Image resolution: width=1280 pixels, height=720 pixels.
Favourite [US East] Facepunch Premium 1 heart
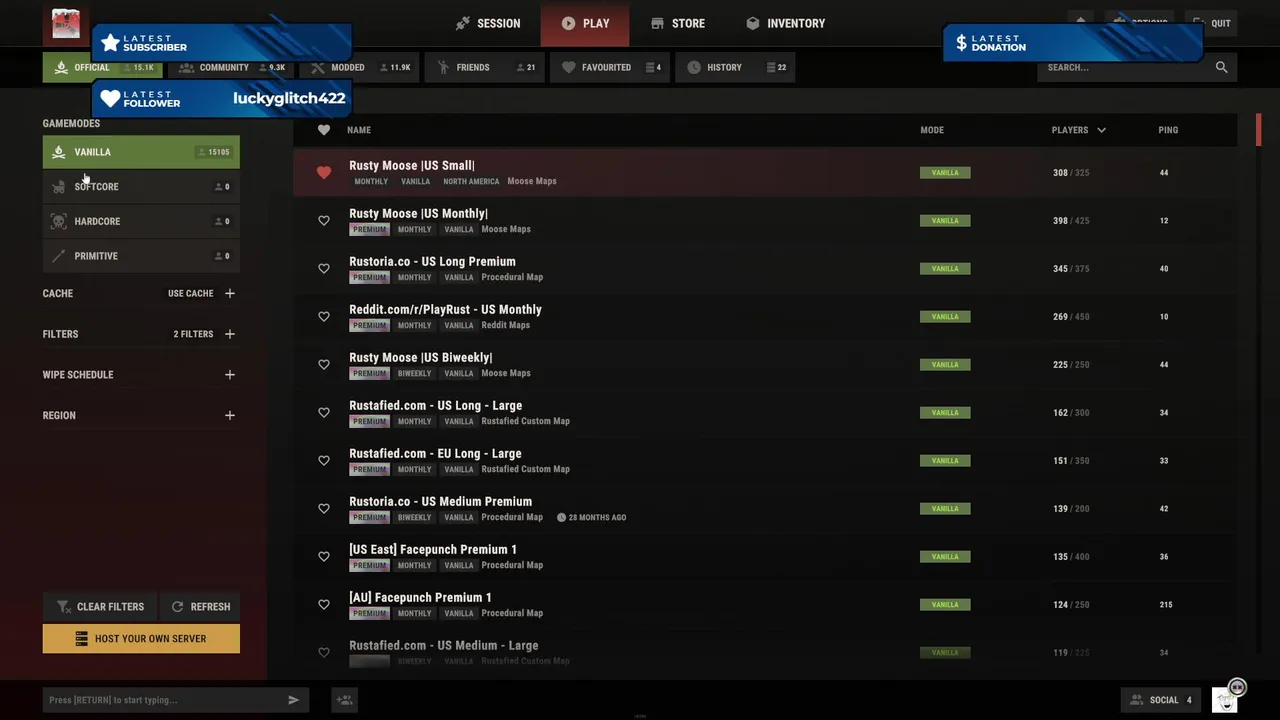324,556
